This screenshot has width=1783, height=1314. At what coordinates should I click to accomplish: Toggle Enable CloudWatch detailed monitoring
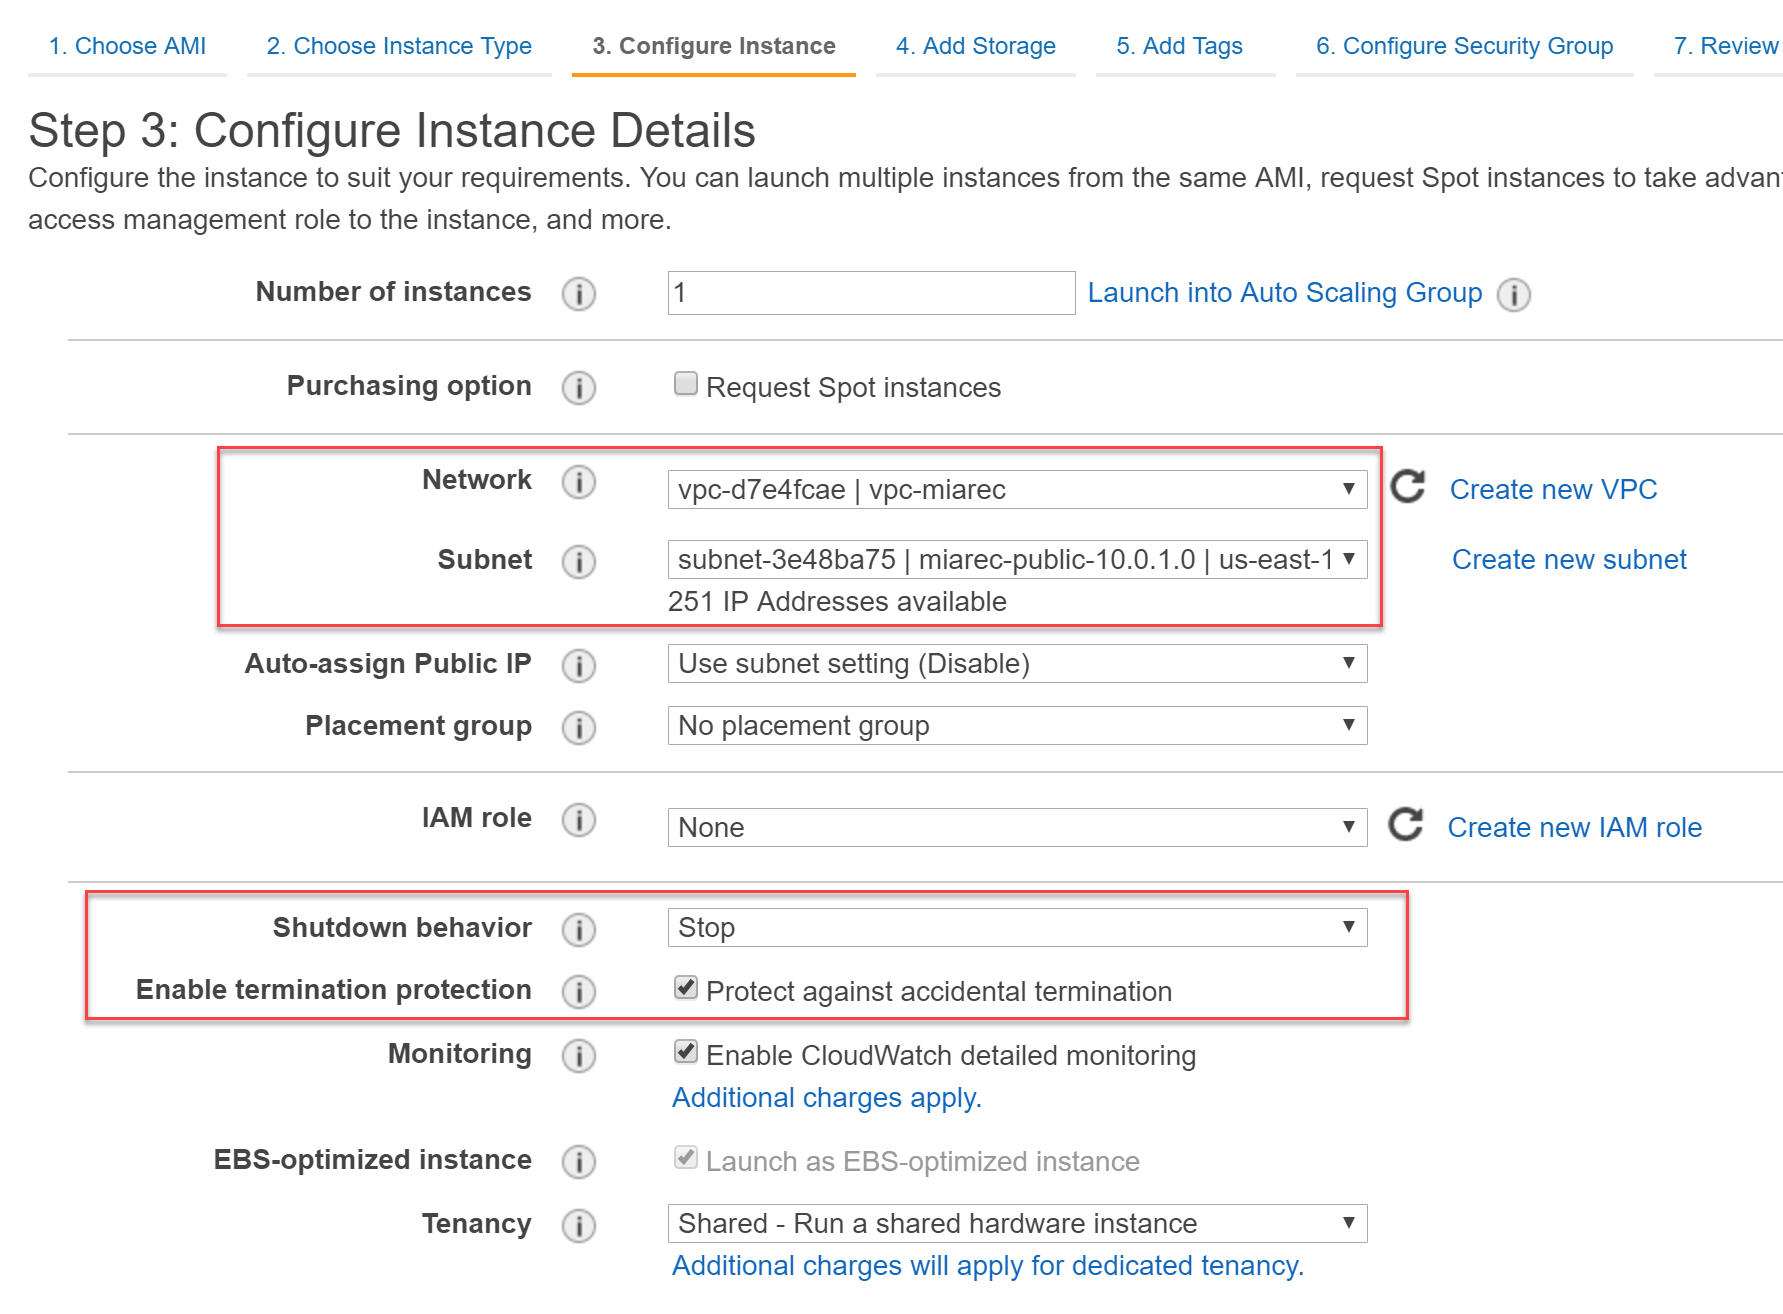(x=686, y=1052)
